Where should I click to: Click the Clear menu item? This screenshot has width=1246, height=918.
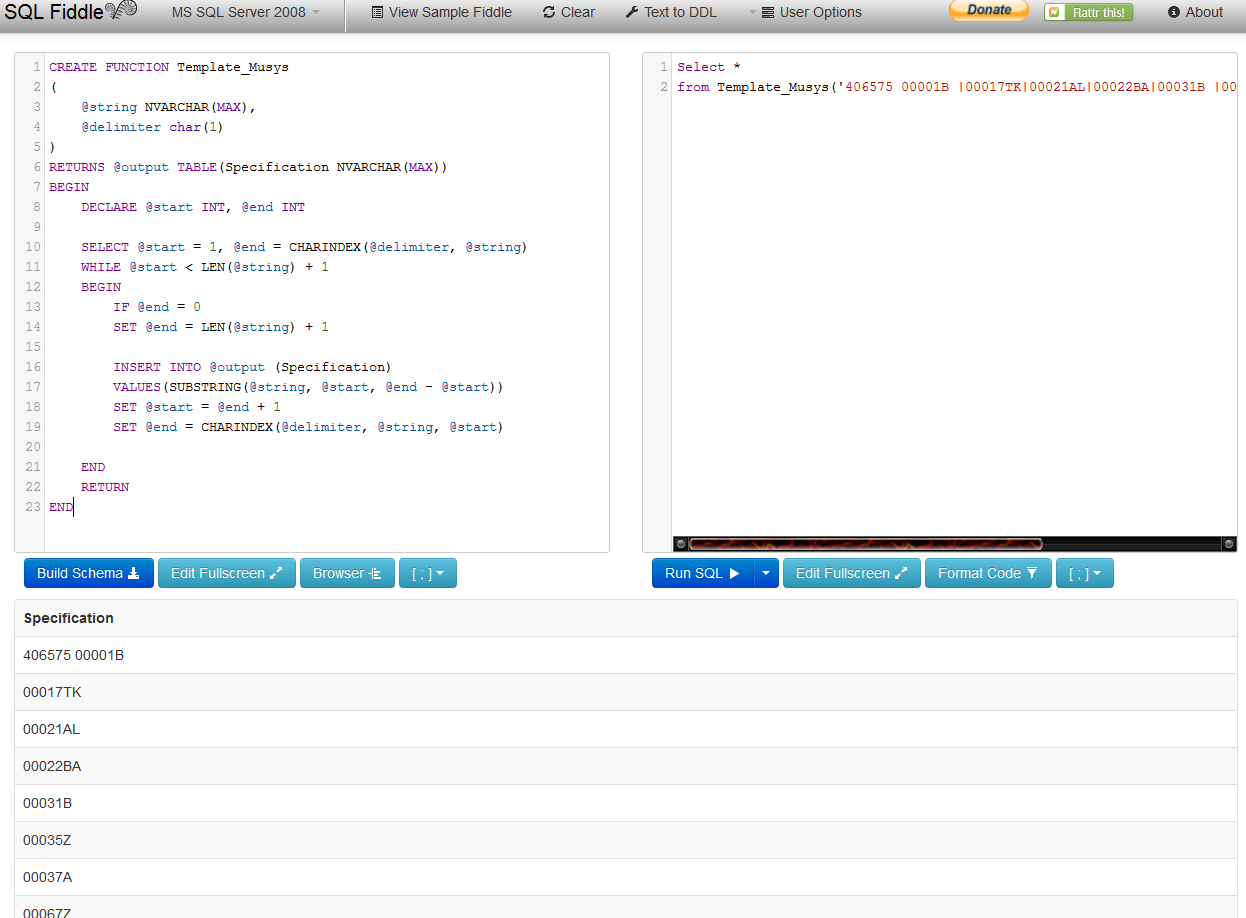pyautogui.click(x=569, y=12)
